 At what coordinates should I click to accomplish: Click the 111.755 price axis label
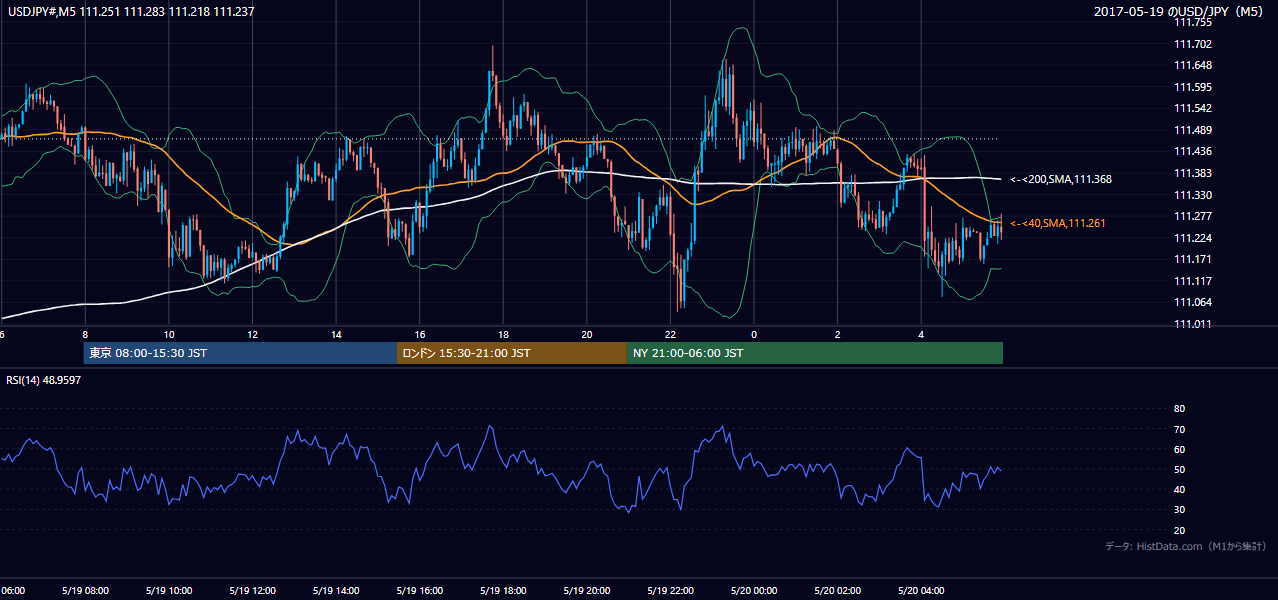pos(1195,22)
